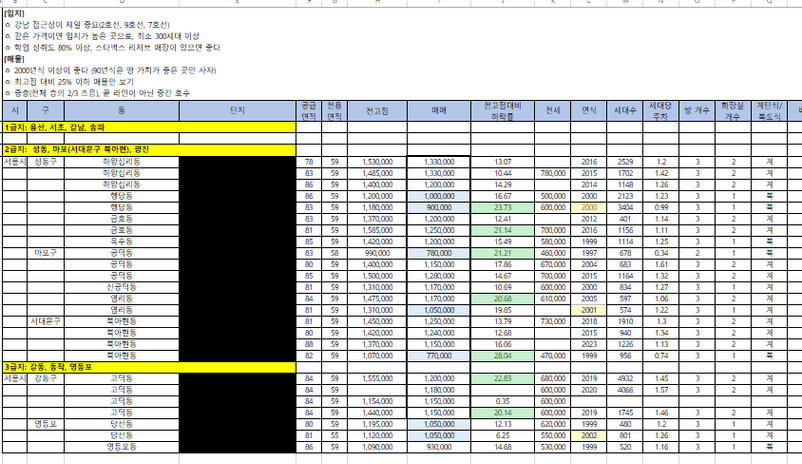Image resolution: width=802 pixels, height=464 pixels.
Task: Click the green 하락률 cell 22.83
Action: (502, 379)
